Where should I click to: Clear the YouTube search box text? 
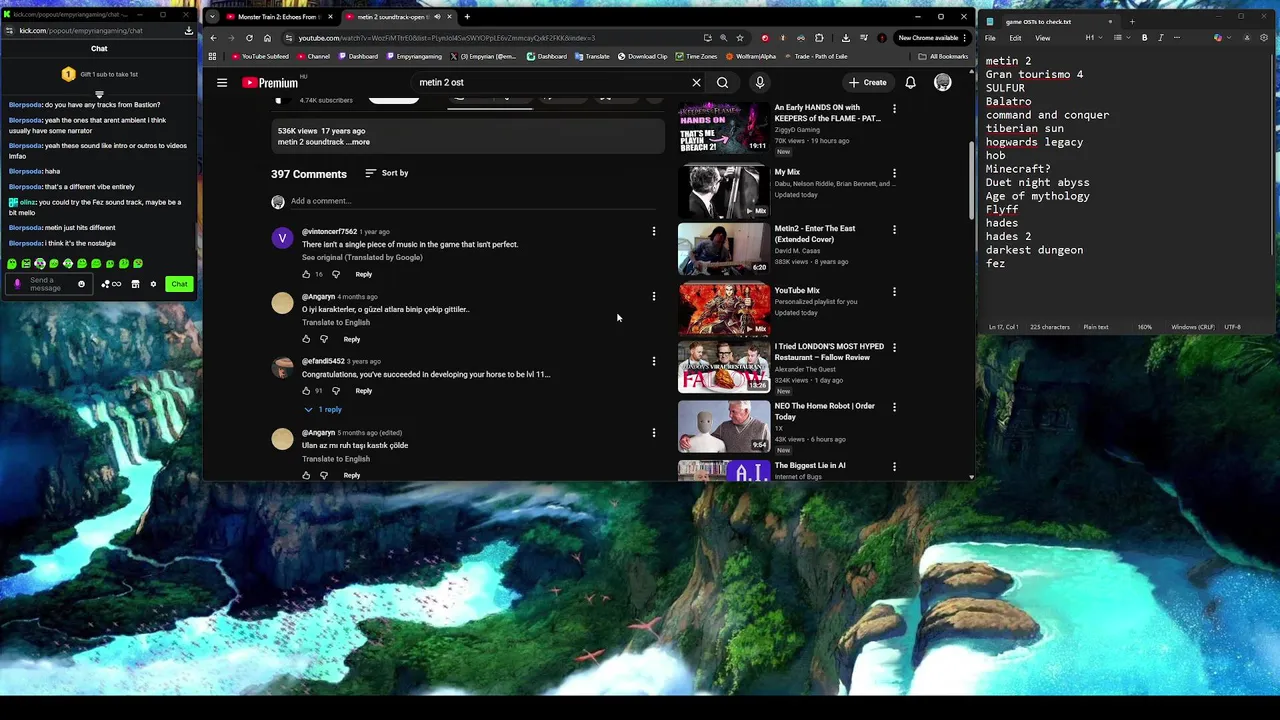696,83
